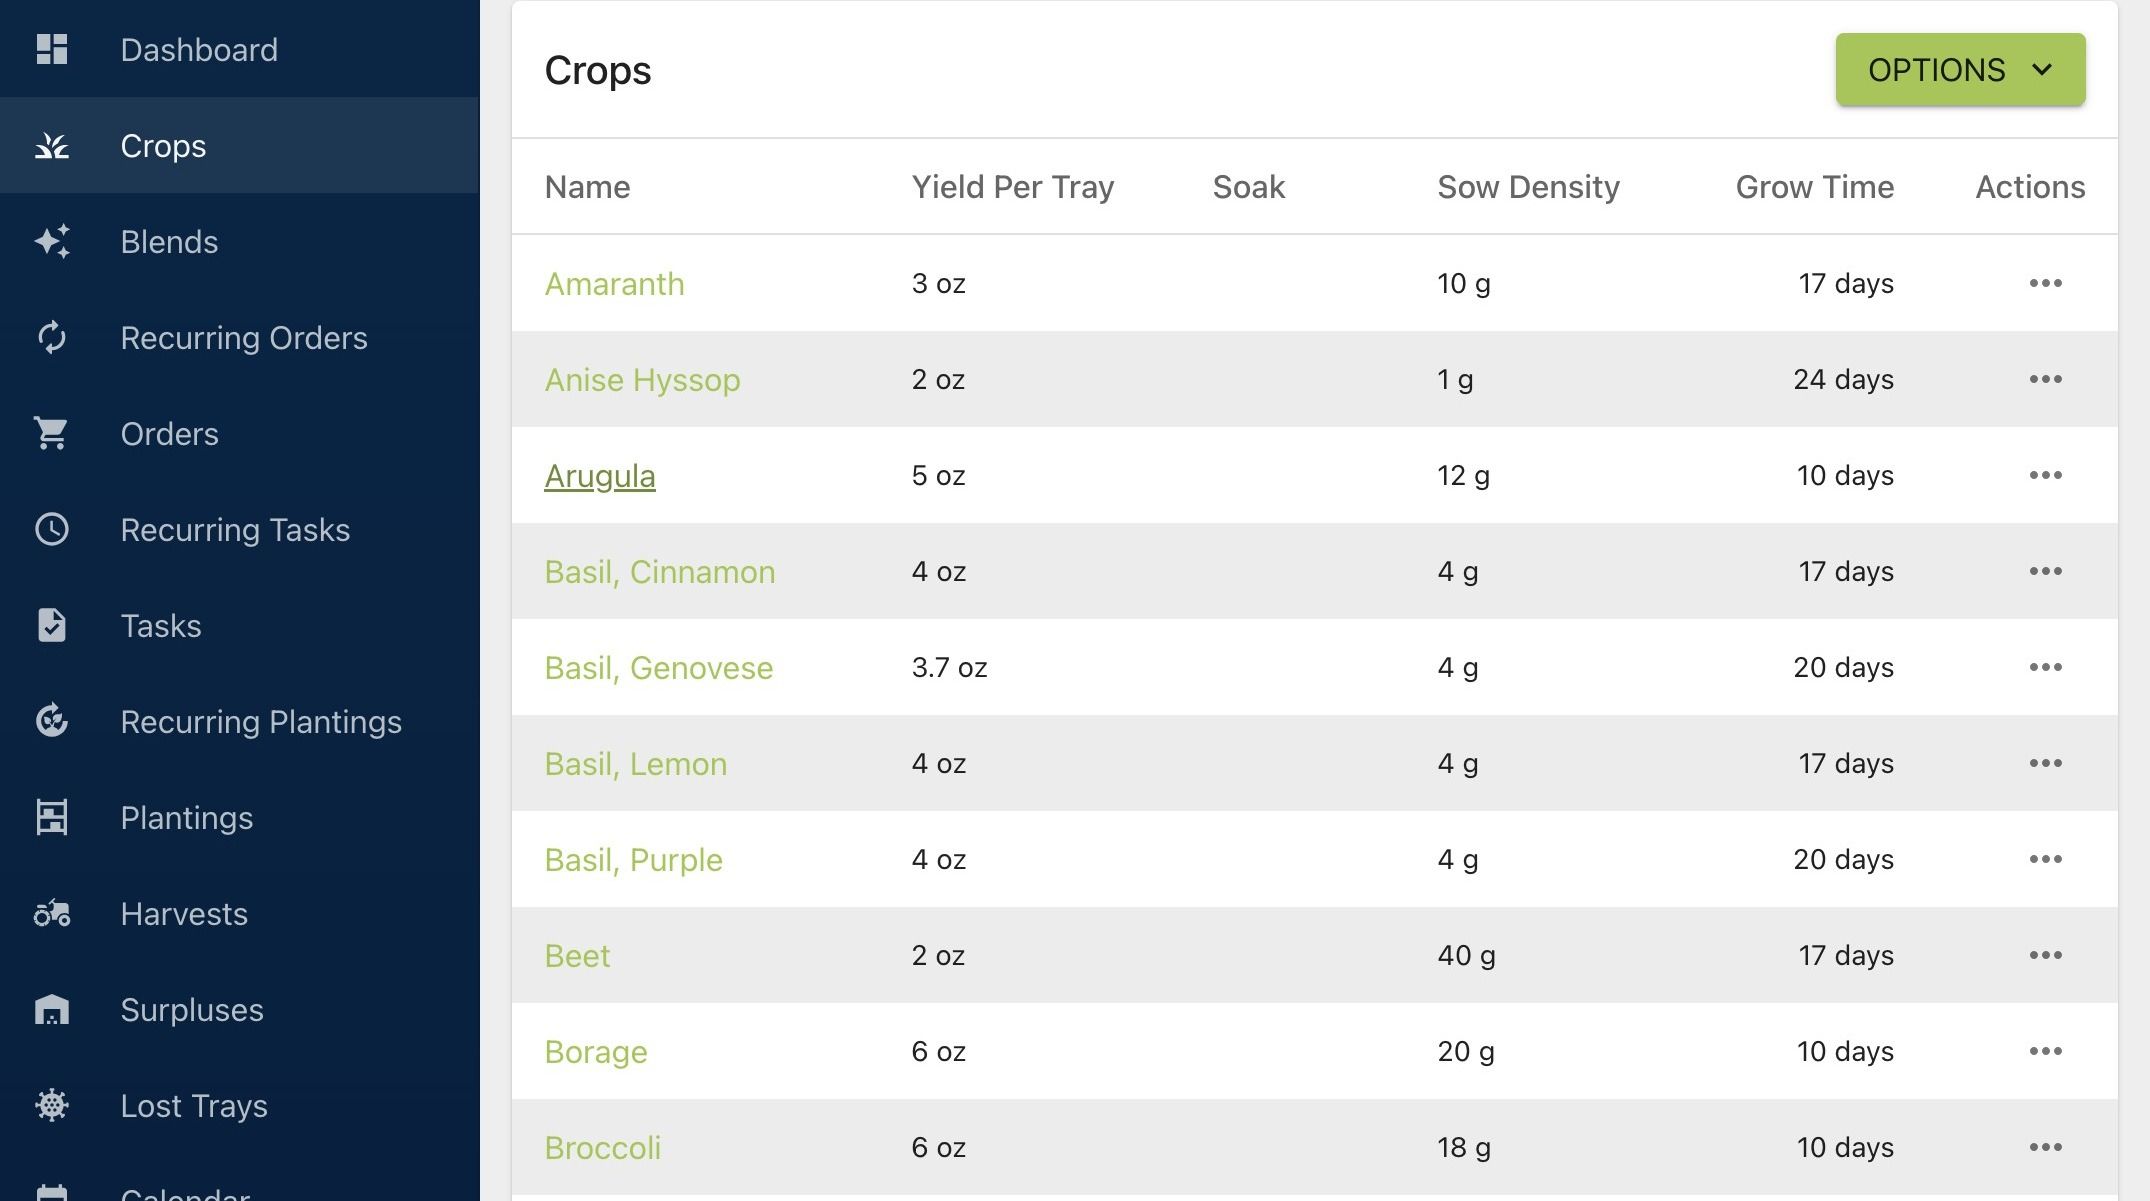2150x1201 pixels.
Task: Open the Borage crop link
Action: coord(596,1052)
